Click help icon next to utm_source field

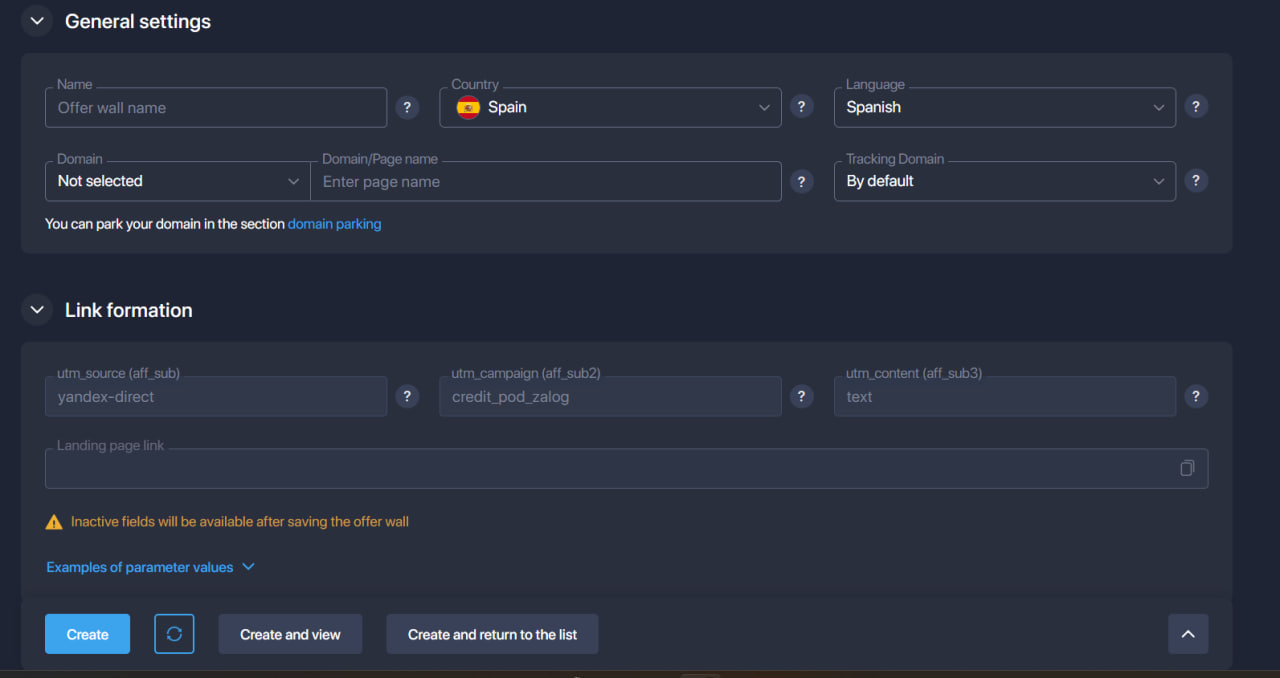(x=407, y=397)
